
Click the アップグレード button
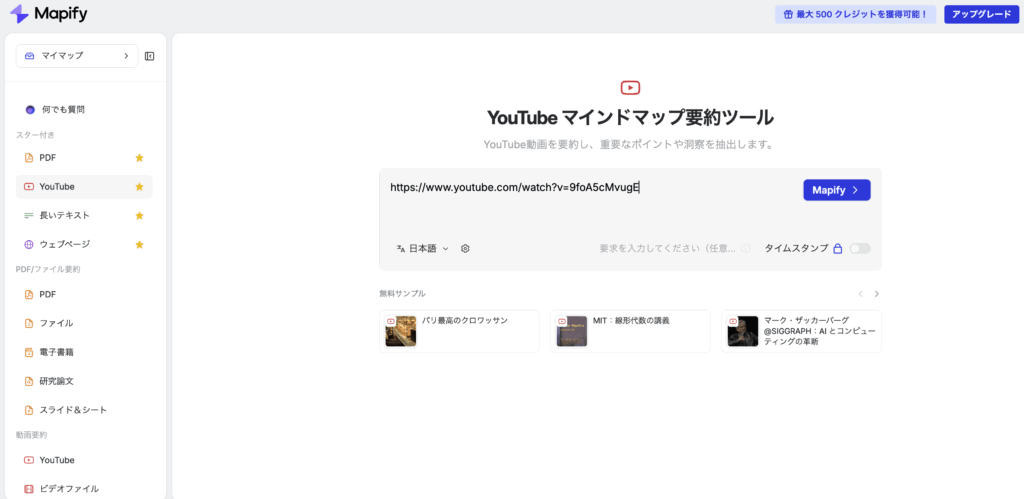click(x=980, y=14)
